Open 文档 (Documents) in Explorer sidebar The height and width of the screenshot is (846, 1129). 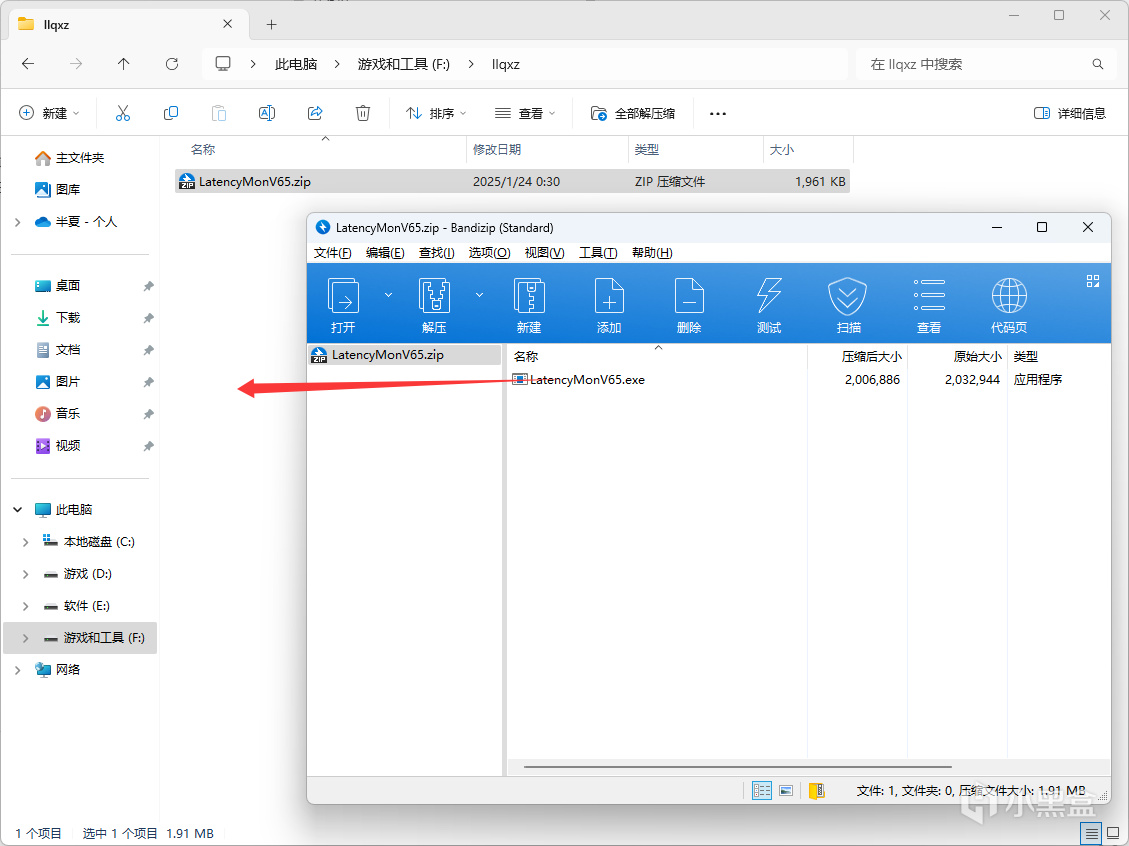coord(68,350)
